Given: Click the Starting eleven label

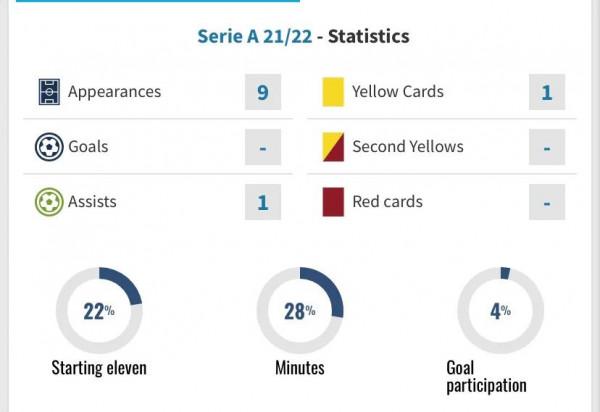Looking at the screenshot, I should pyautogui.click(x=99, y=368).
